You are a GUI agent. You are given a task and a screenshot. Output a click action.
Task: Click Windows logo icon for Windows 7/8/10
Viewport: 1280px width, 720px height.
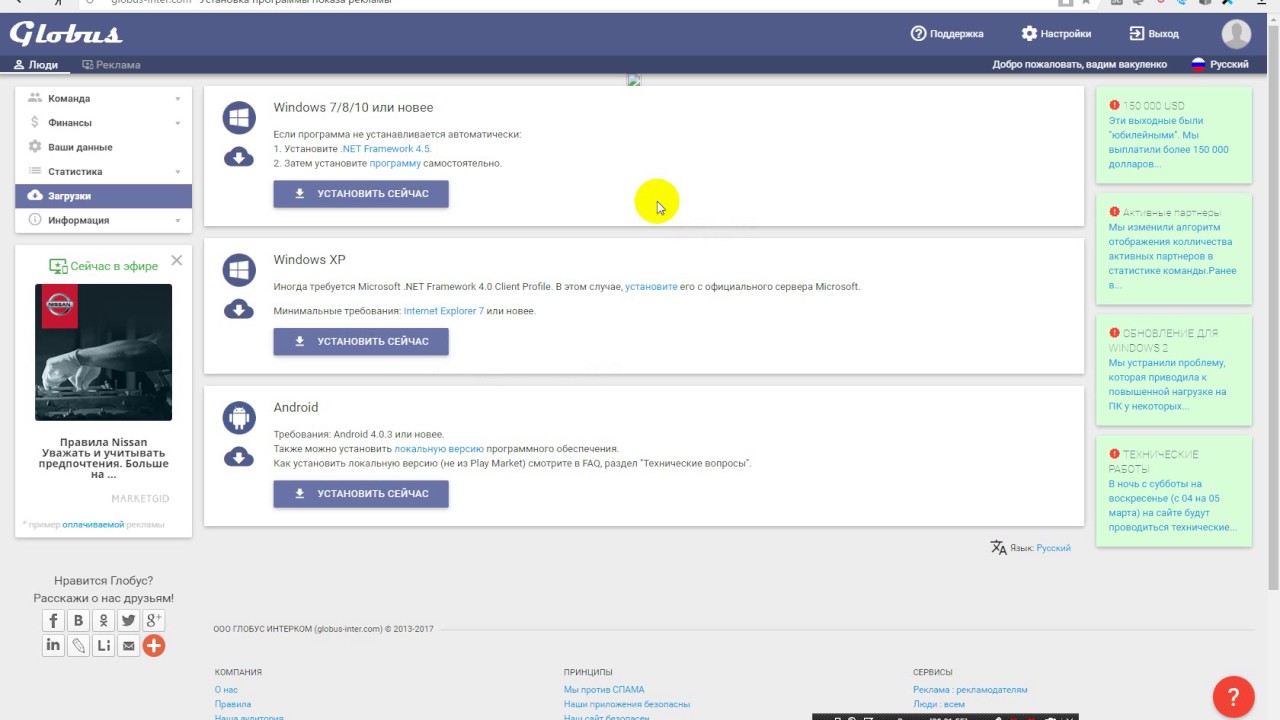tap(239, 118)
